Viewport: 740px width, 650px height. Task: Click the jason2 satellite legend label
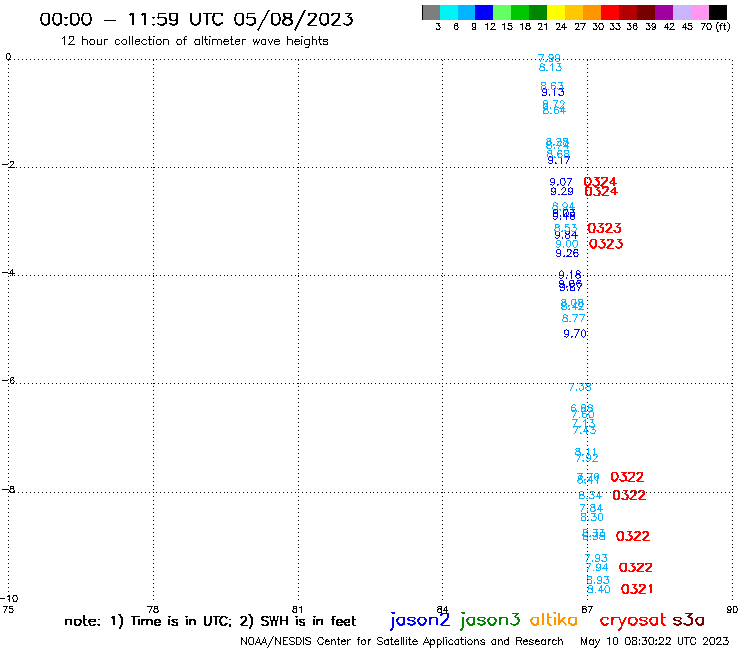pos(420,620)
